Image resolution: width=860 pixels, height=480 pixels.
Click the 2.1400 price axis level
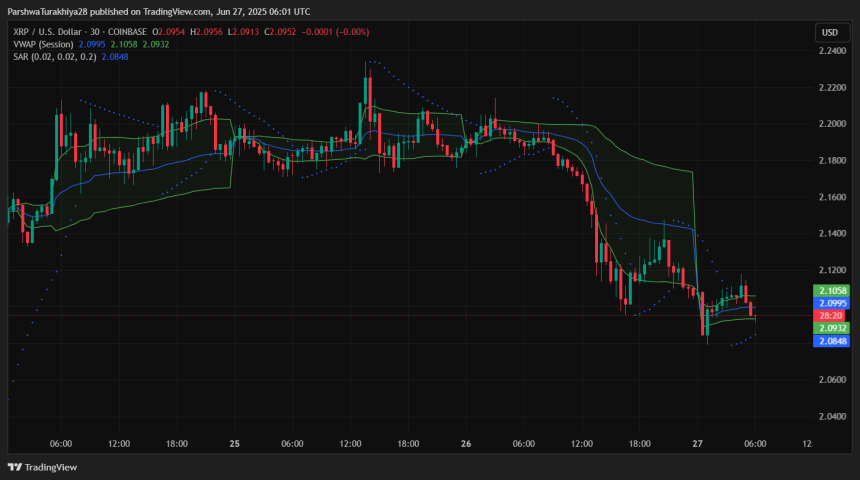[x=832, y=234]
